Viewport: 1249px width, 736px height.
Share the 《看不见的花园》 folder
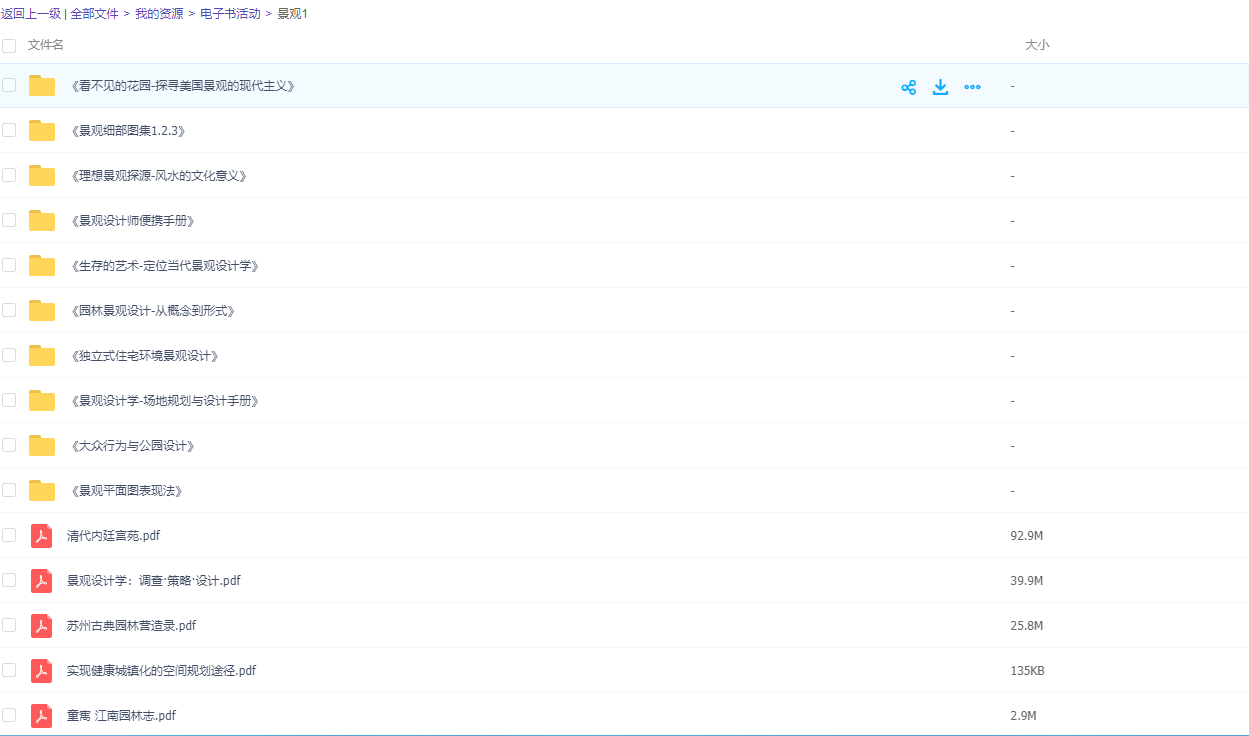(x=908, y=87)
